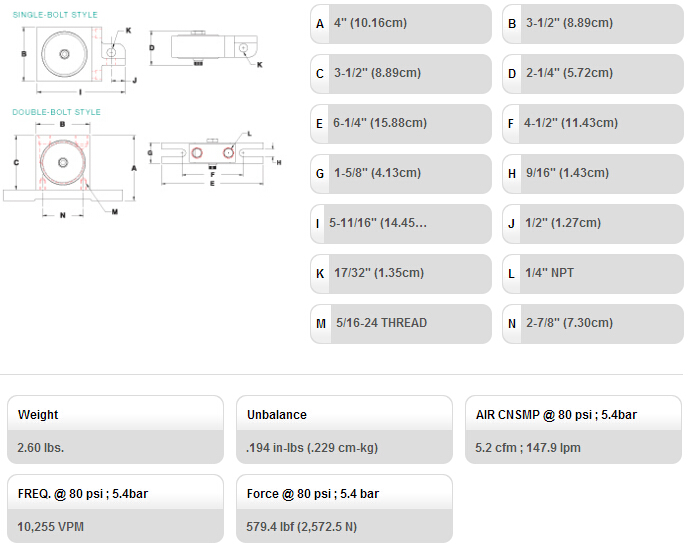This screenshot has height=544, width=690.
Task: Click dimension K value 17/32" (1.35cm)
Action: click(379, 273)
